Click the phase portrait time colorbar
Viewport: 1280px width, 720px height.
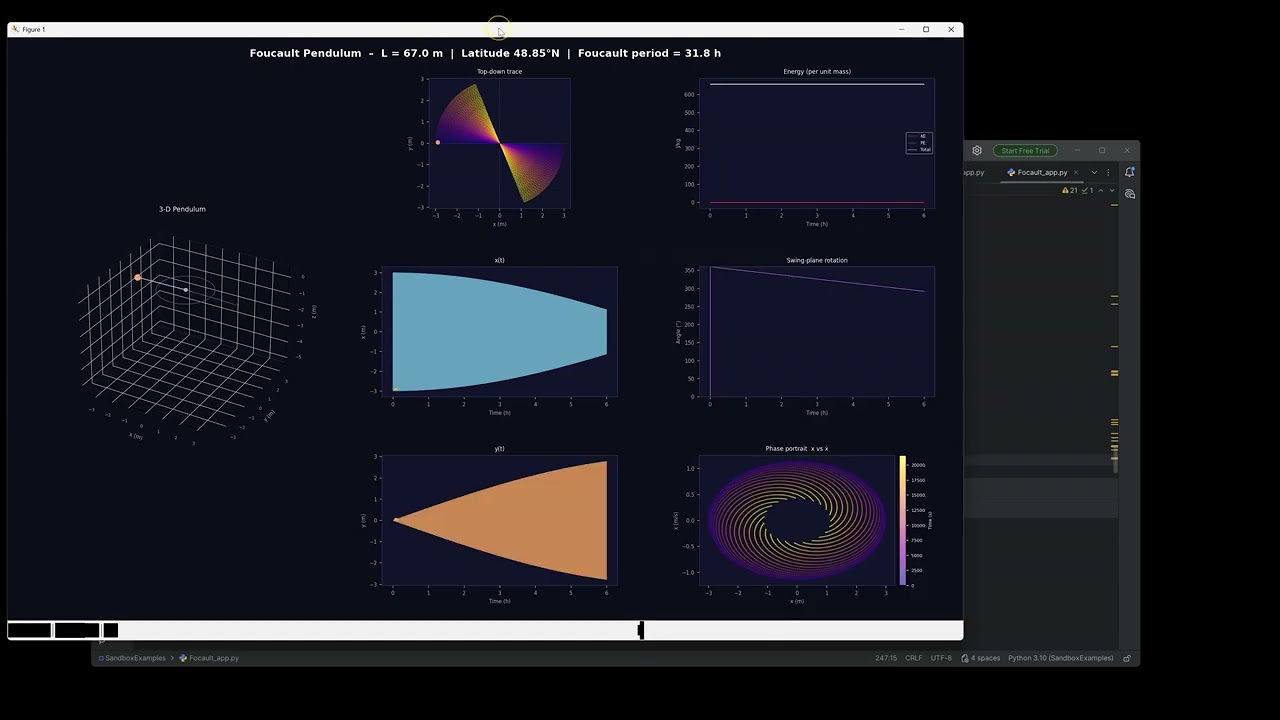pos(902,520)
